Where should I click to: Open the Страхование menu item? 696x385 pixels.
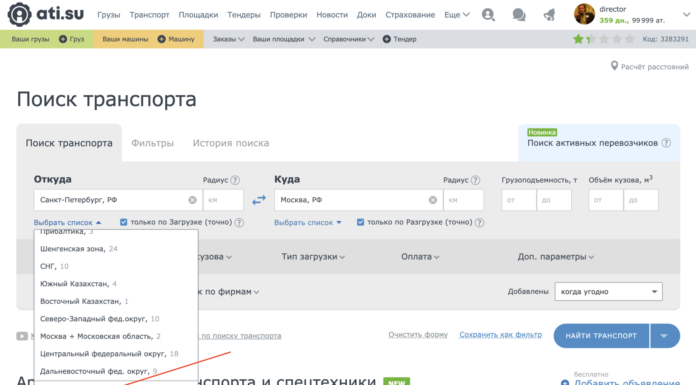coord(410,15)
